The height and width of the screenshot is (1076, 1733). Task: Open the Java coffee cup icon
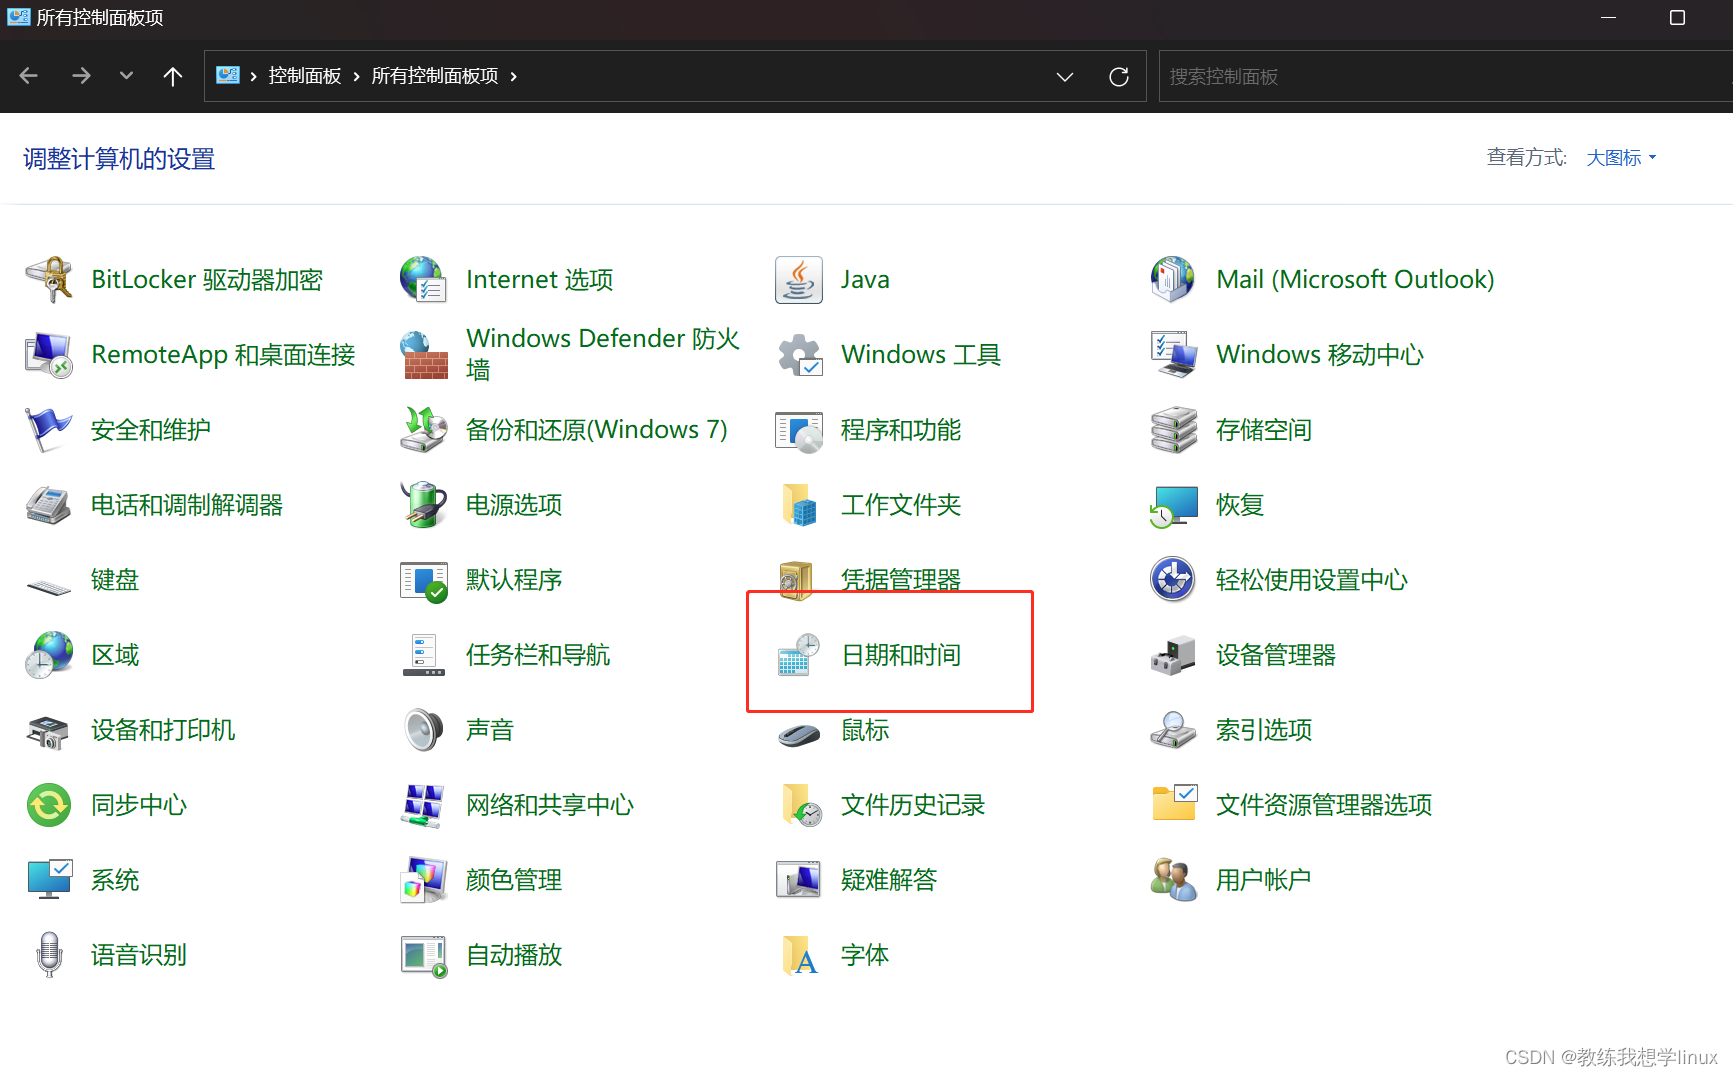tap(799, 280)
